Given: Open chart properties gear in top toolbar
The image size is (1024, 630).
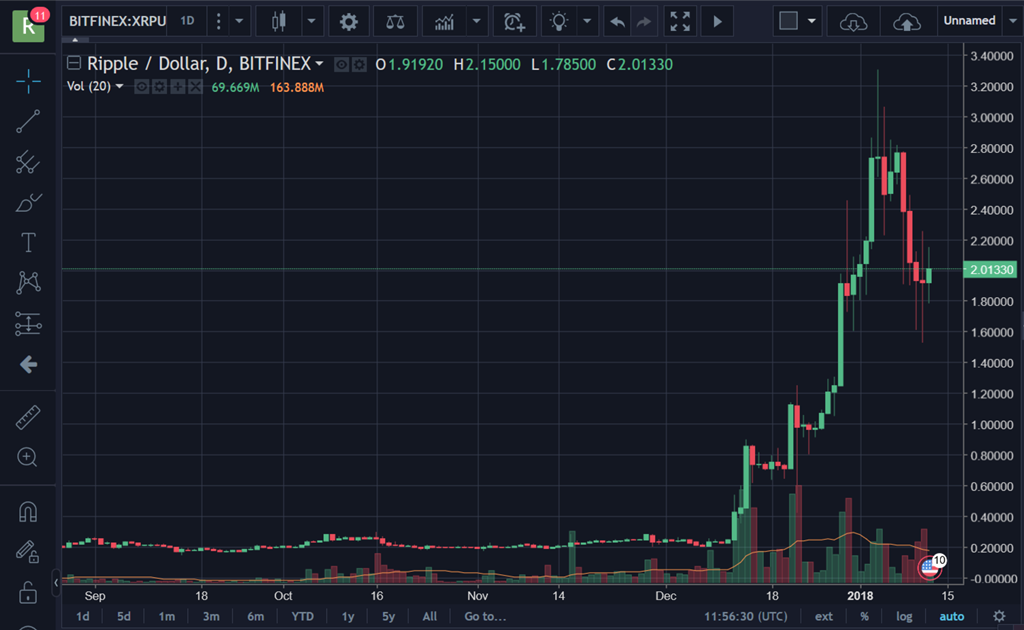Looking at the screenshot, I should [349, 22].
